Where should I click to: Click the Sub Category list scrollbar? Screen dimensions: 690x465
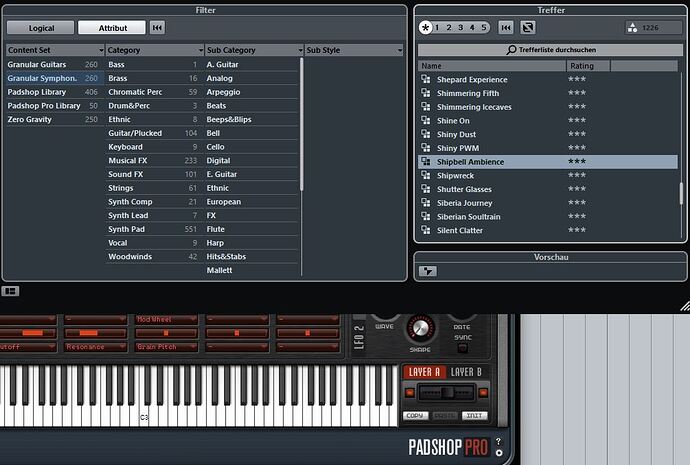coord(301,124)
